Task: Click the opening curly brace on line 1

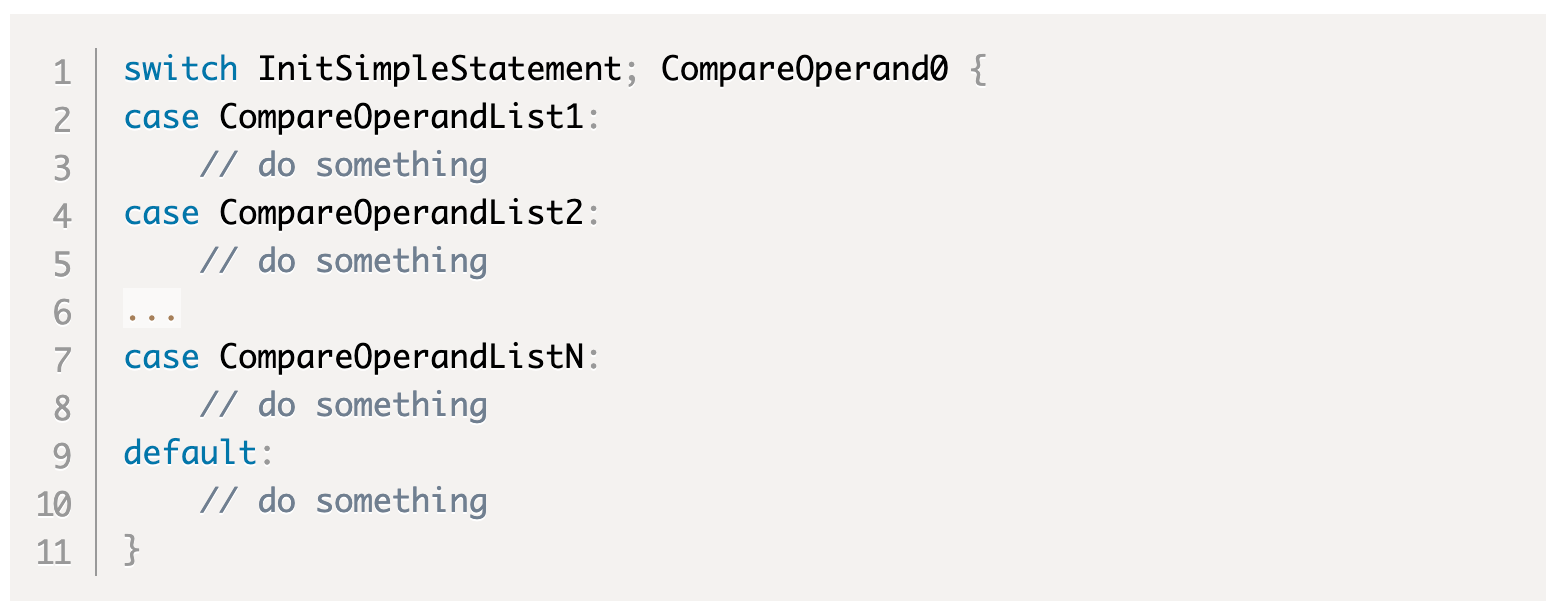Action: click(978, 70)
